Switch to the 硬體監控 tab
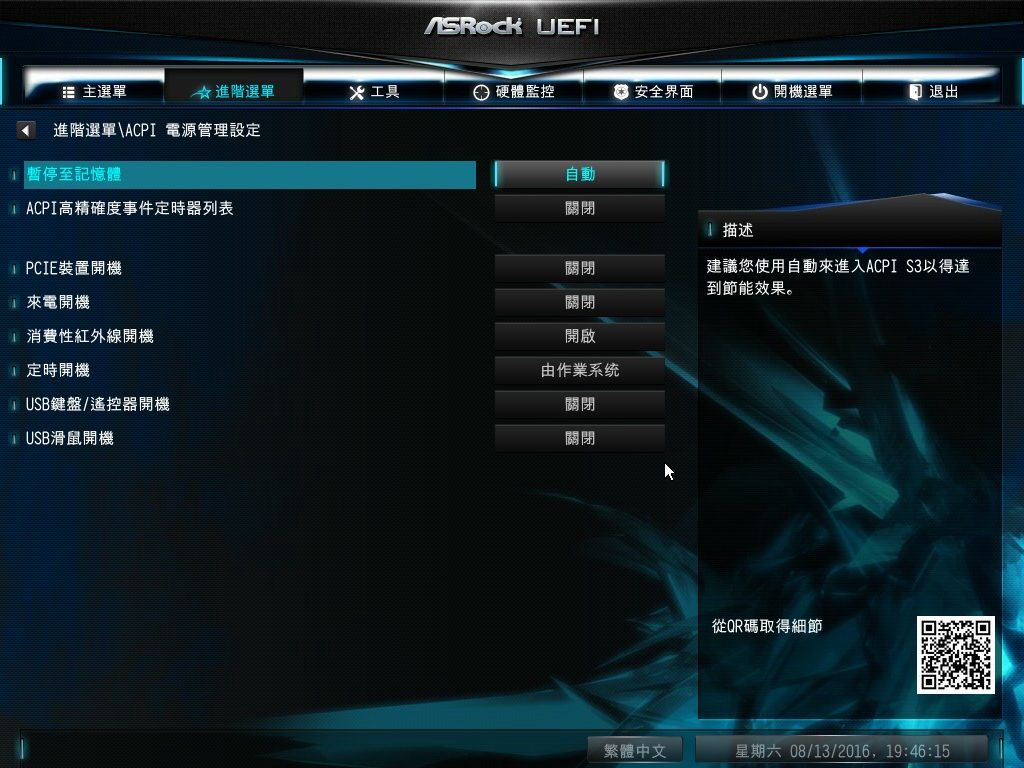 click(514, 91)
